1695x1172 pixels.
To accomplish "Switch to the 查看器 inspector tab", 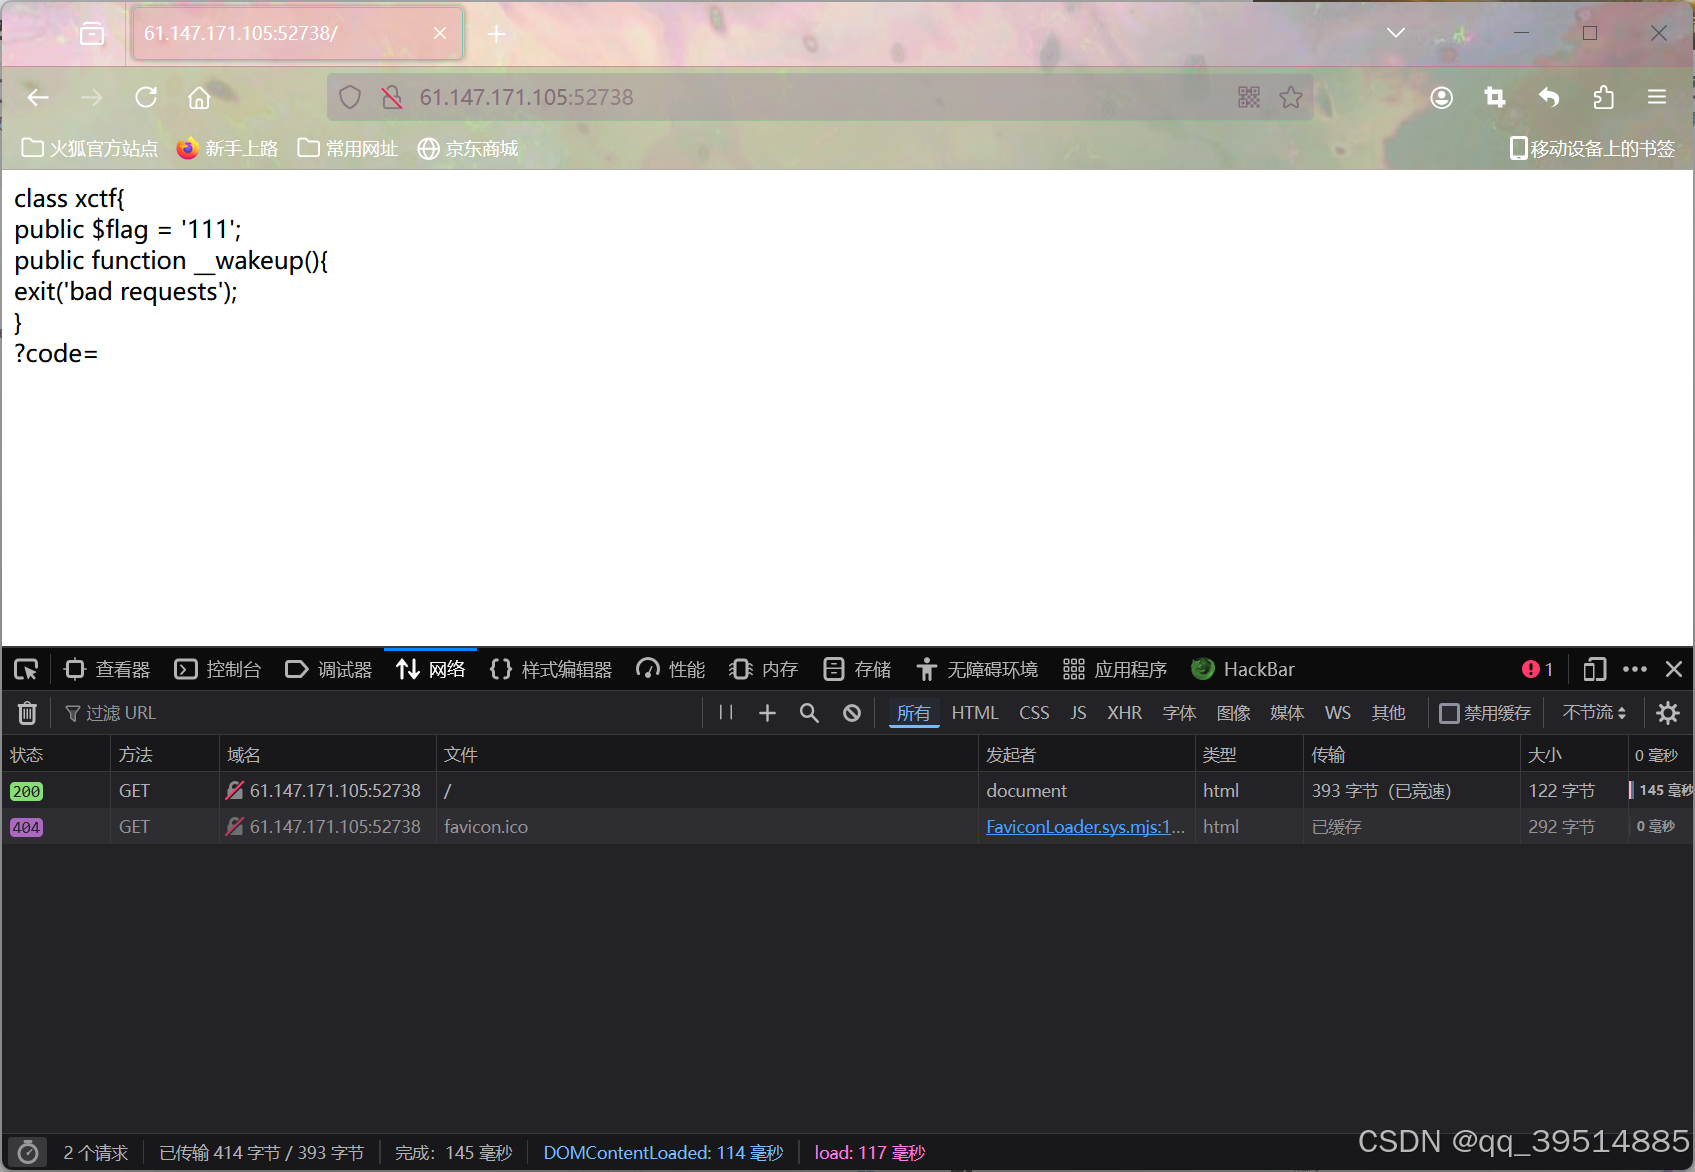I will click(107, 669).
